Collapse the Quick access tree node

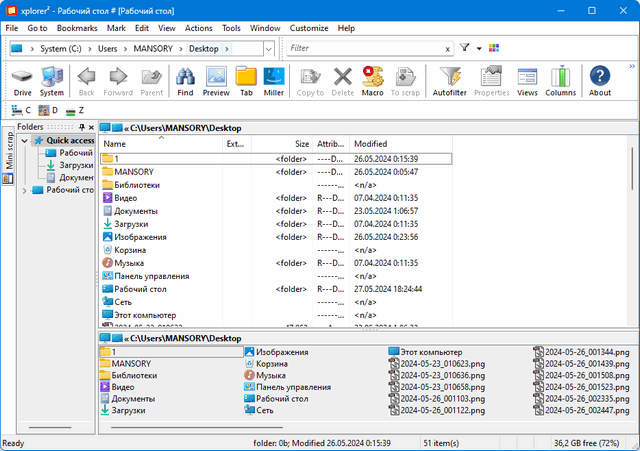25,141
